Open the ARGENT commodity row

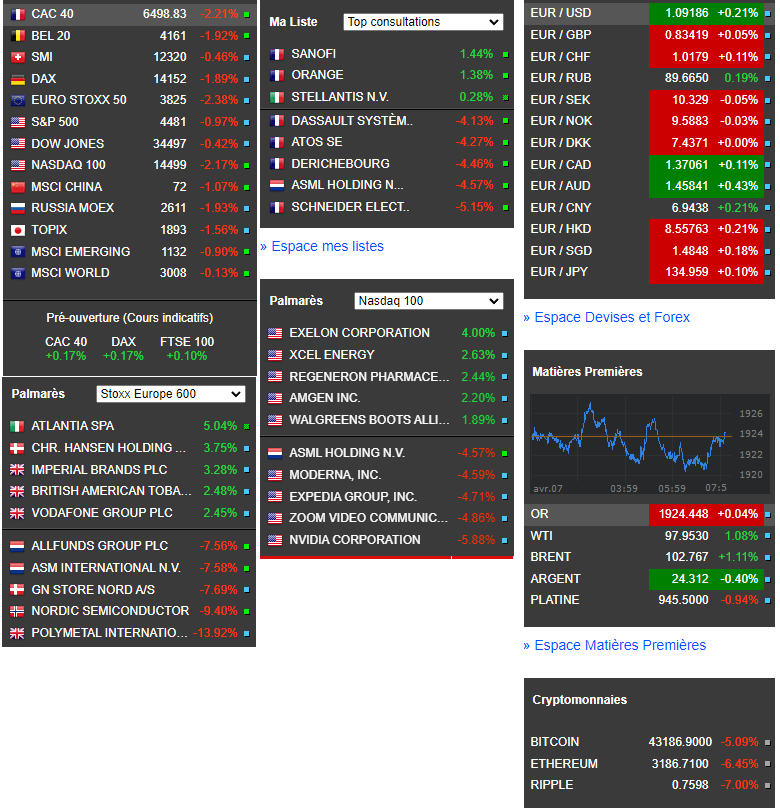(x=649, y=579)
